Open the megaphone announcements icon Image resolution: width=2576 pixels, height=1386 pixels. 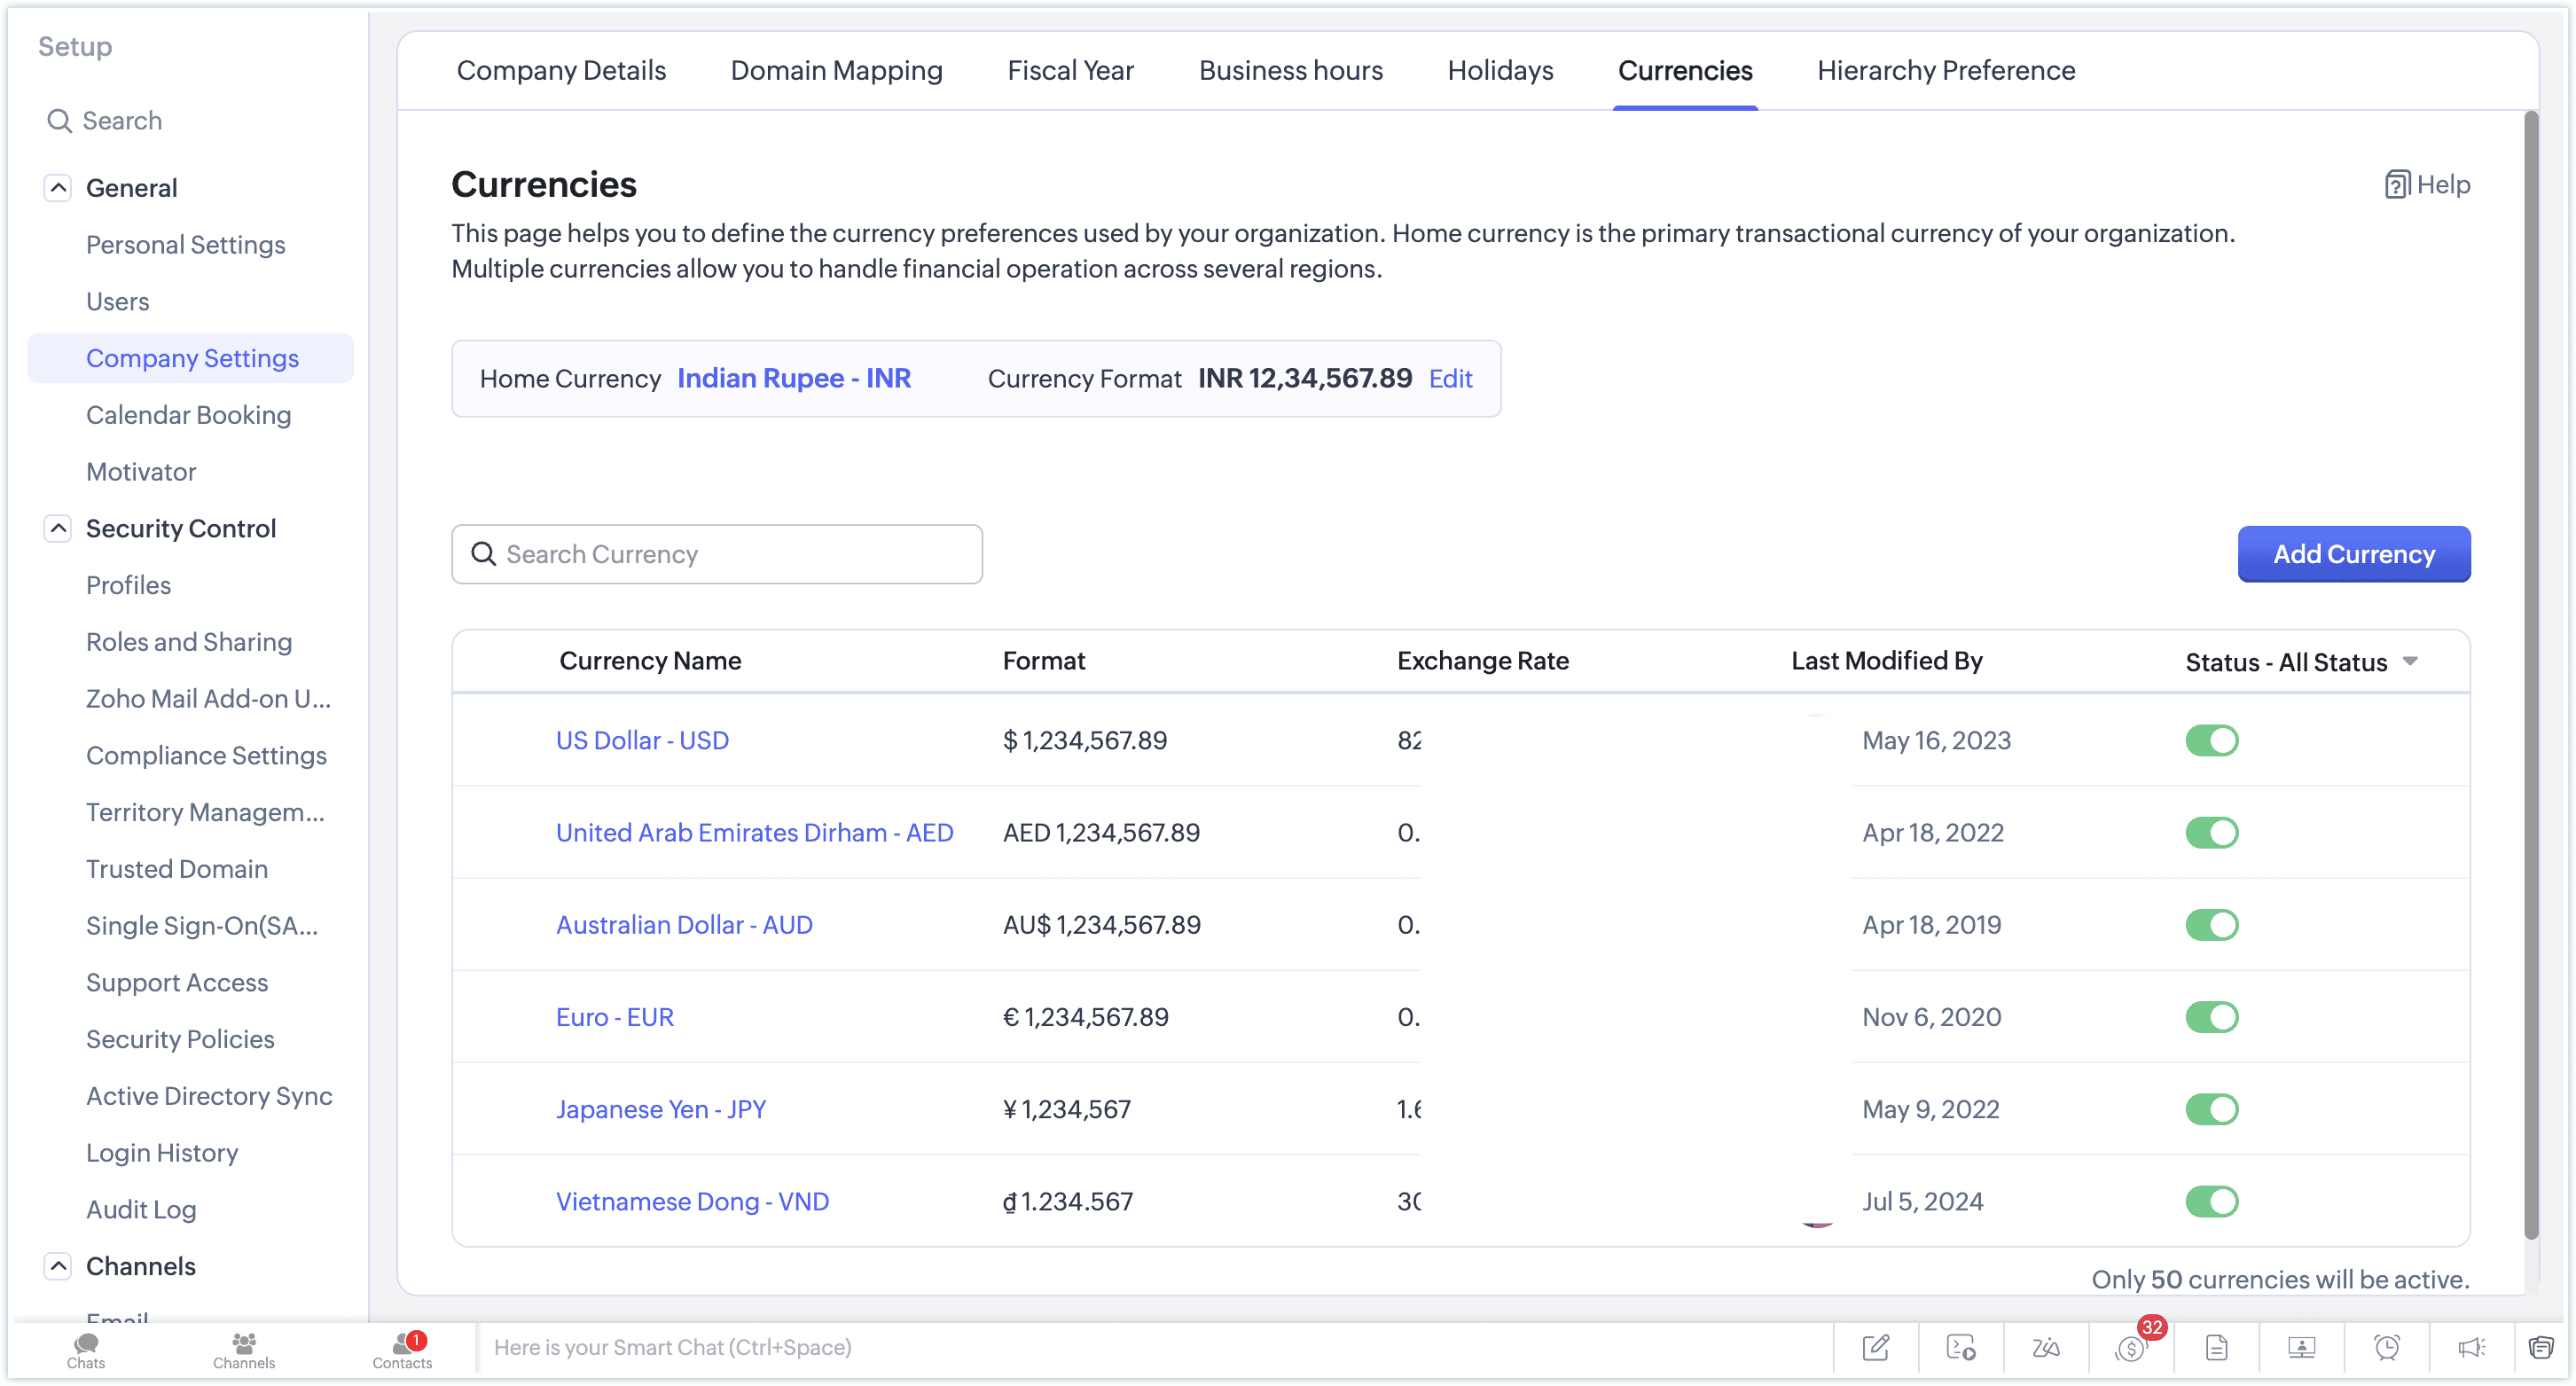2471,1347
